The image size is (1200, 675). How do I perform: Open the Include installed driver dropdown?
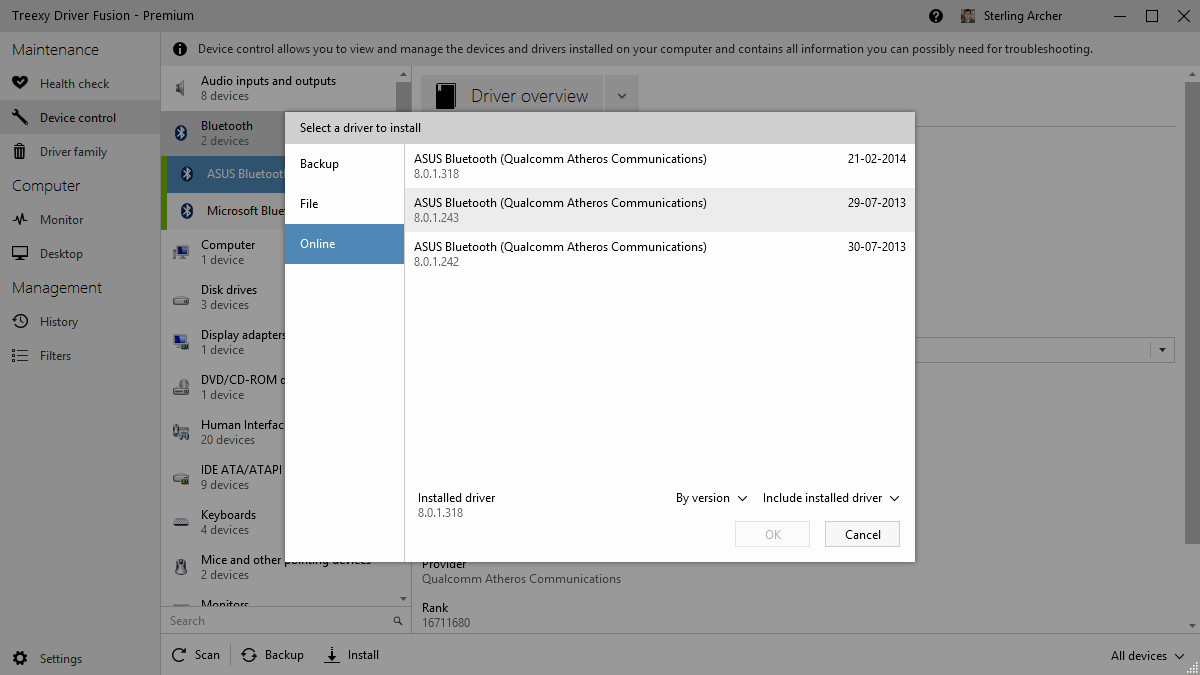click(x=831, y=498)
